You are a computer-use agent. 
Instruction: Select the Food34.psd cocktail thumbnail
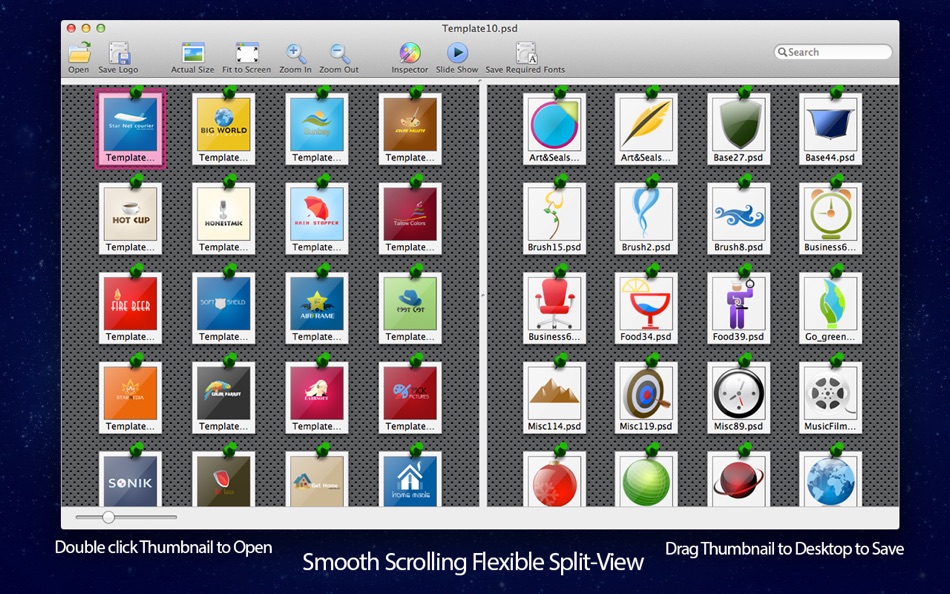click(x=646, y=307)
